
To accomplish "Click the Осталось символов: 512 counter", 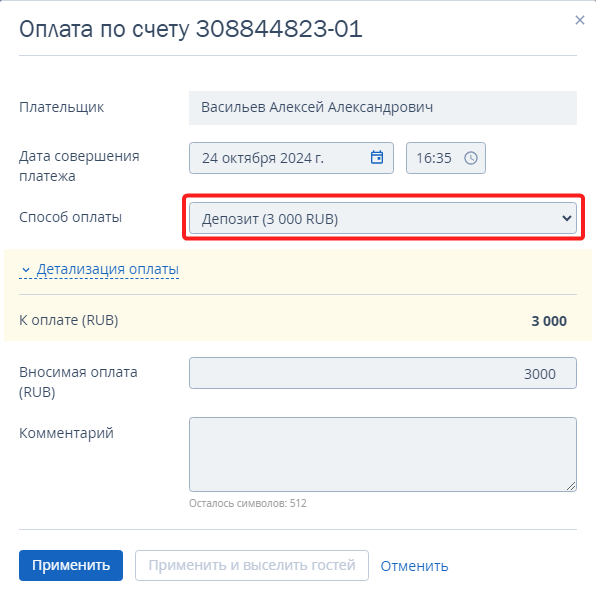I will (x=248, y=503).
